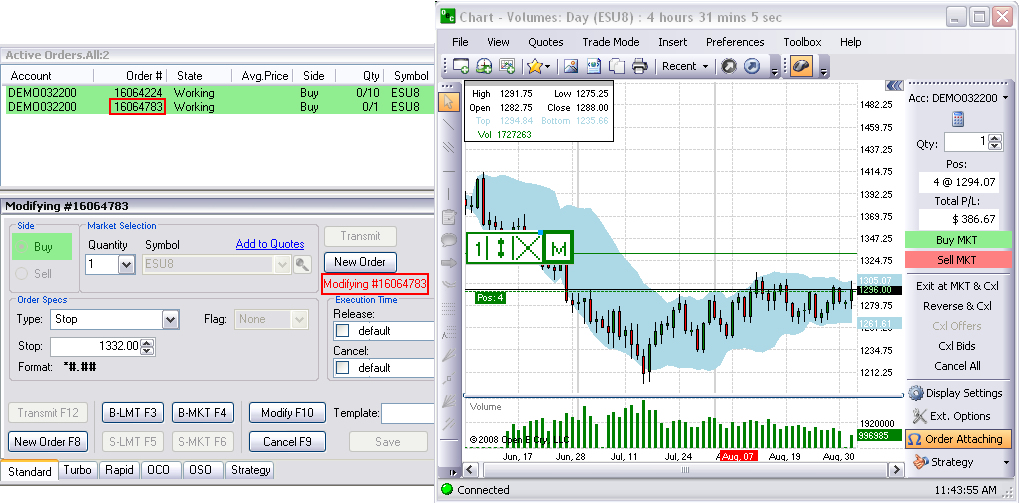Click the Modify F10 button
Image resolution: width=1019 pixels, height=503 pixels.
pos(287,412)
